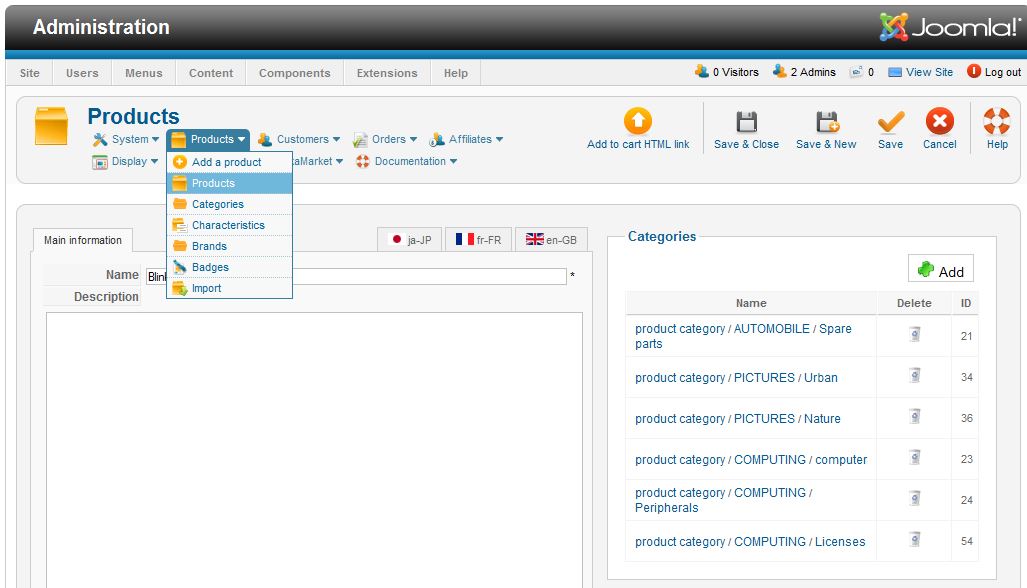1027x588 pixels.
Task: Expand the System dropdown menu
Action: [126, 139]
